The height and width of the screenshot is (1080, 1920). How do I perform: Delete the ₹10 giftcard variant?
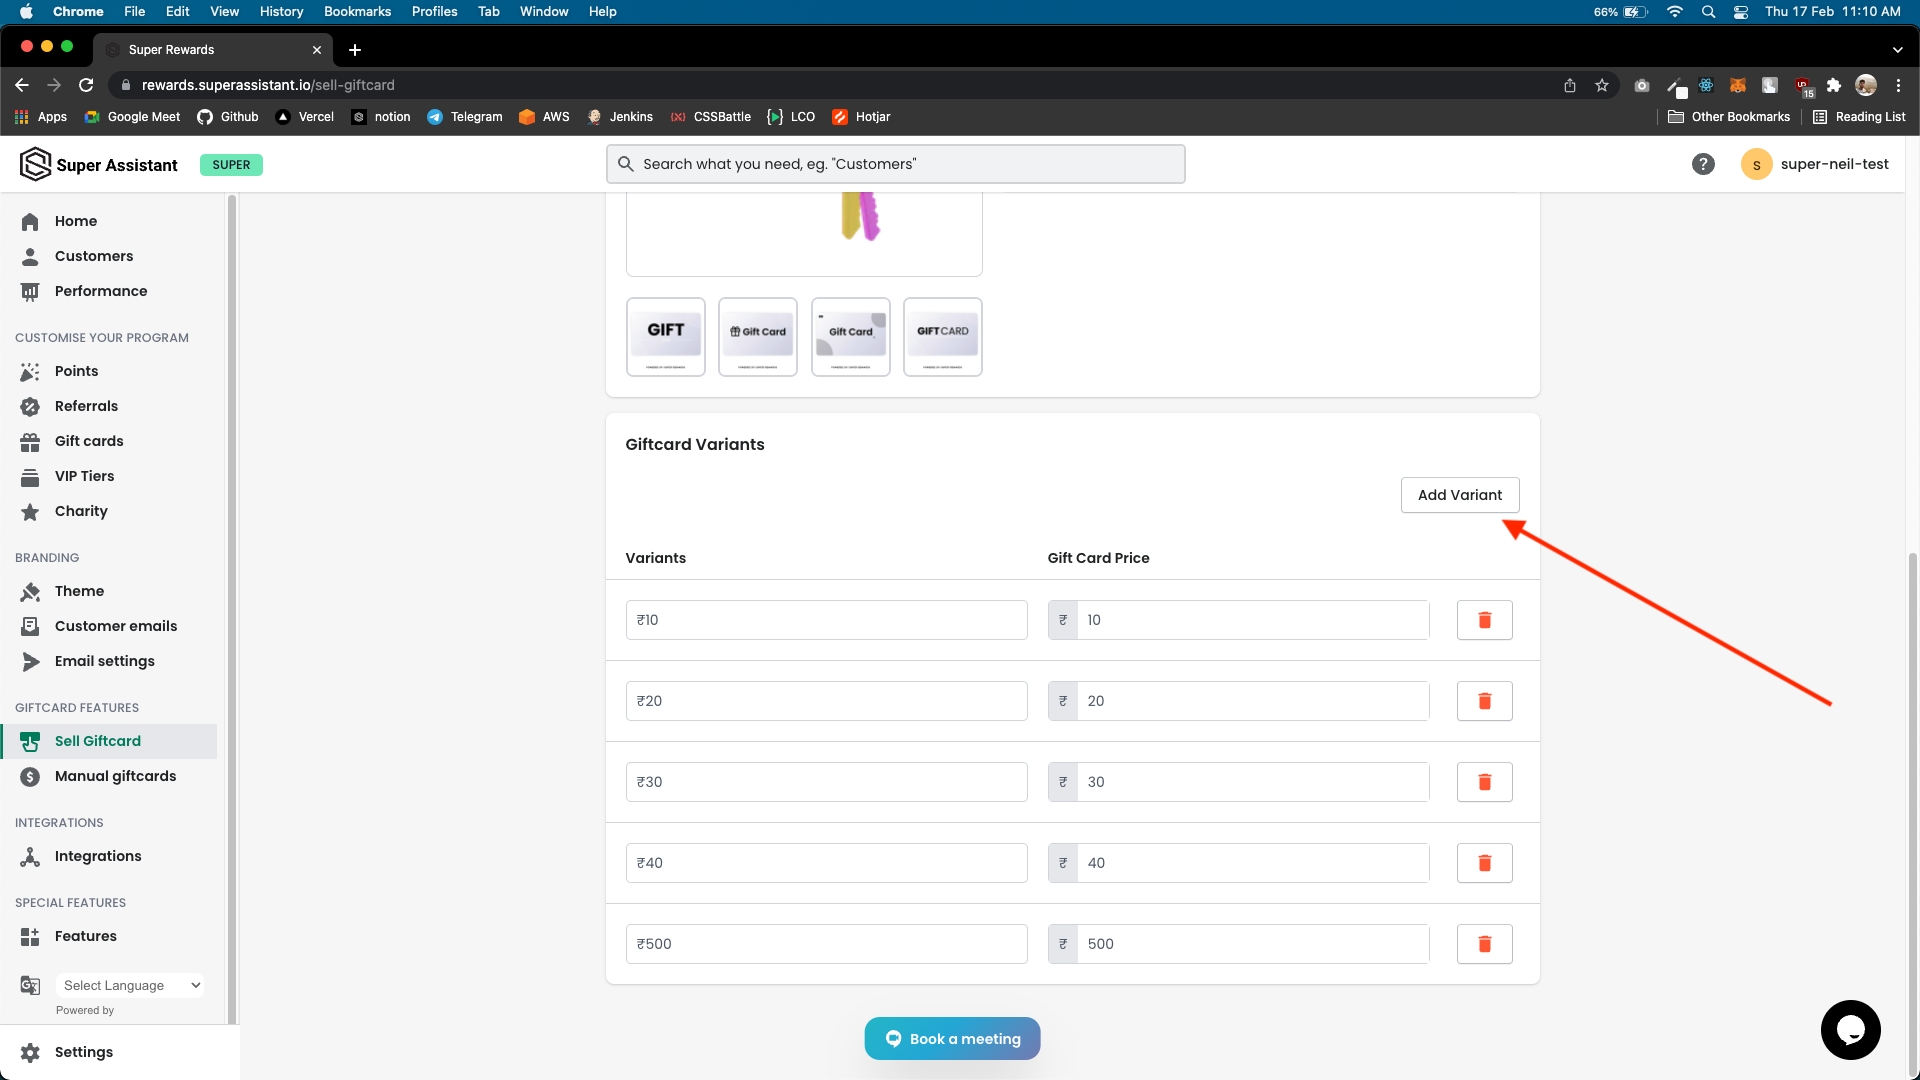(x=1484, y=620)
